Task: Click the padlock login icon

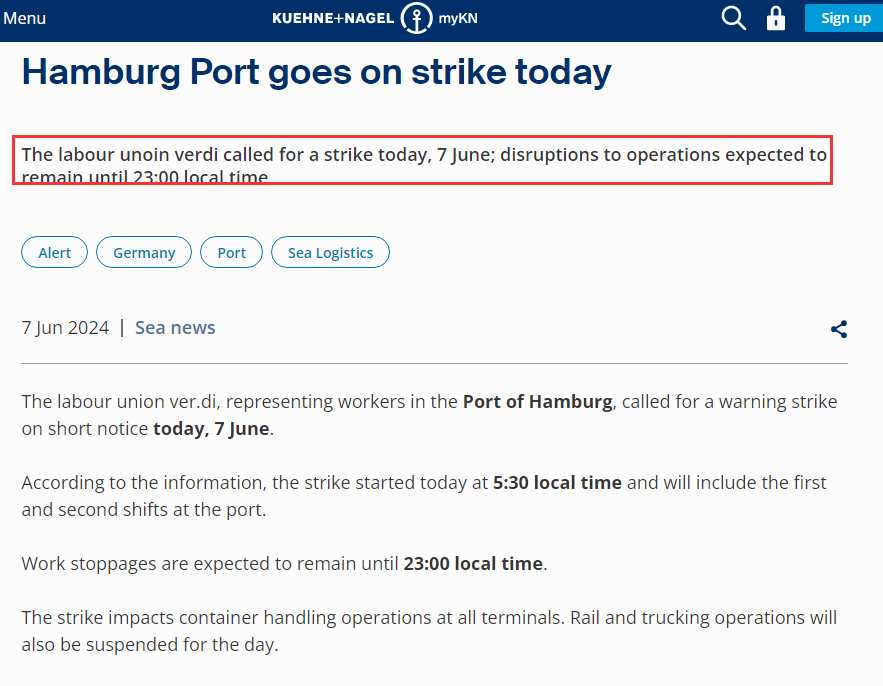Action: [775, 18]
